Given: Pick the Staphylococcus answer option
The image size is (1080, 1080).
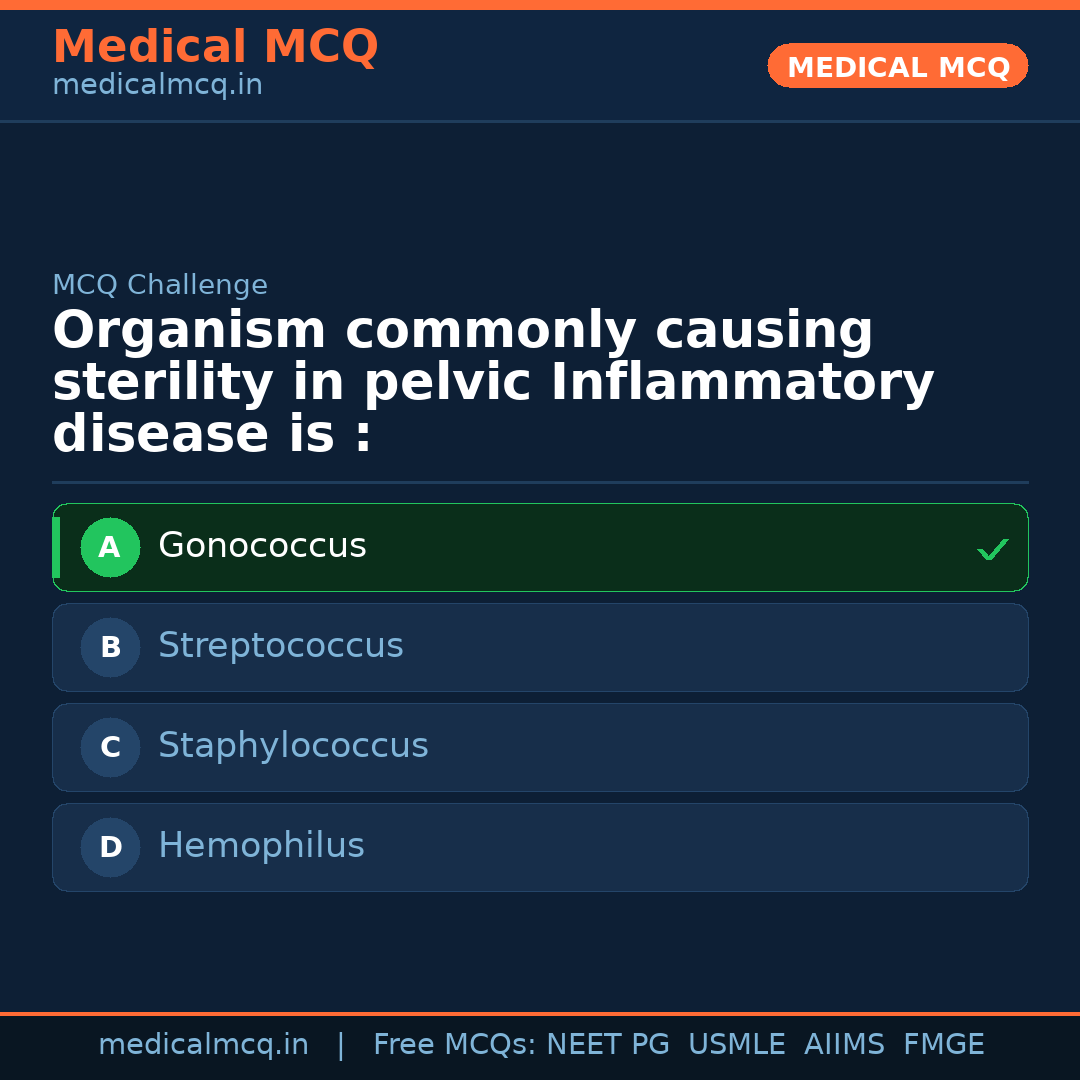Looking at the screenshot, I should point(540,747).
